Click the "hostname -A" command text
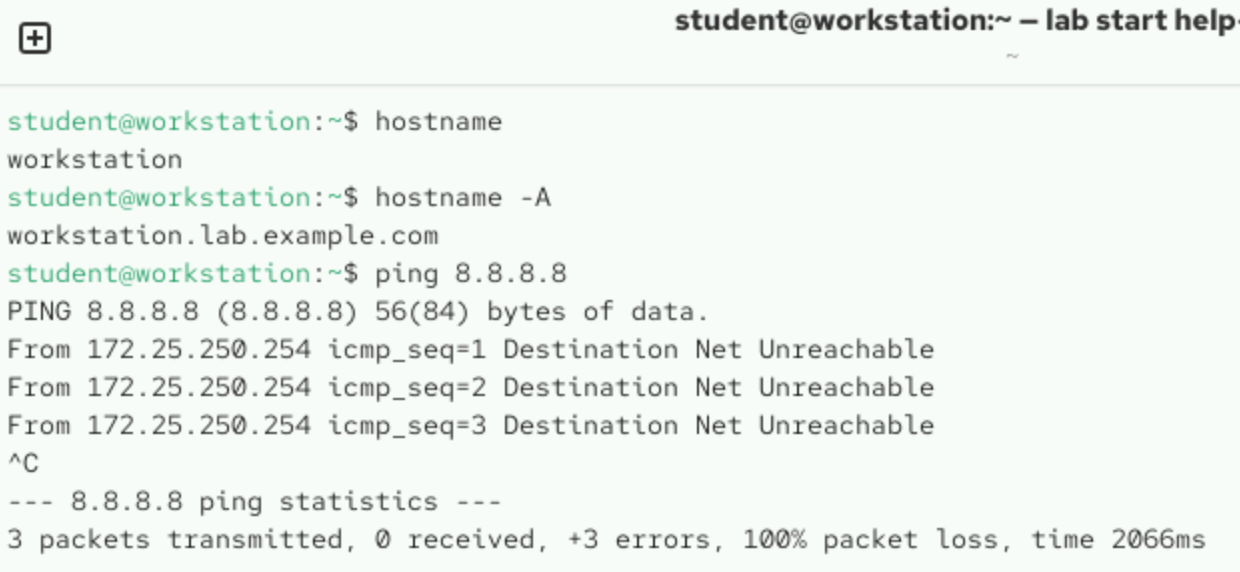The width and height of the screenshot is (1240, 572). 462,198
